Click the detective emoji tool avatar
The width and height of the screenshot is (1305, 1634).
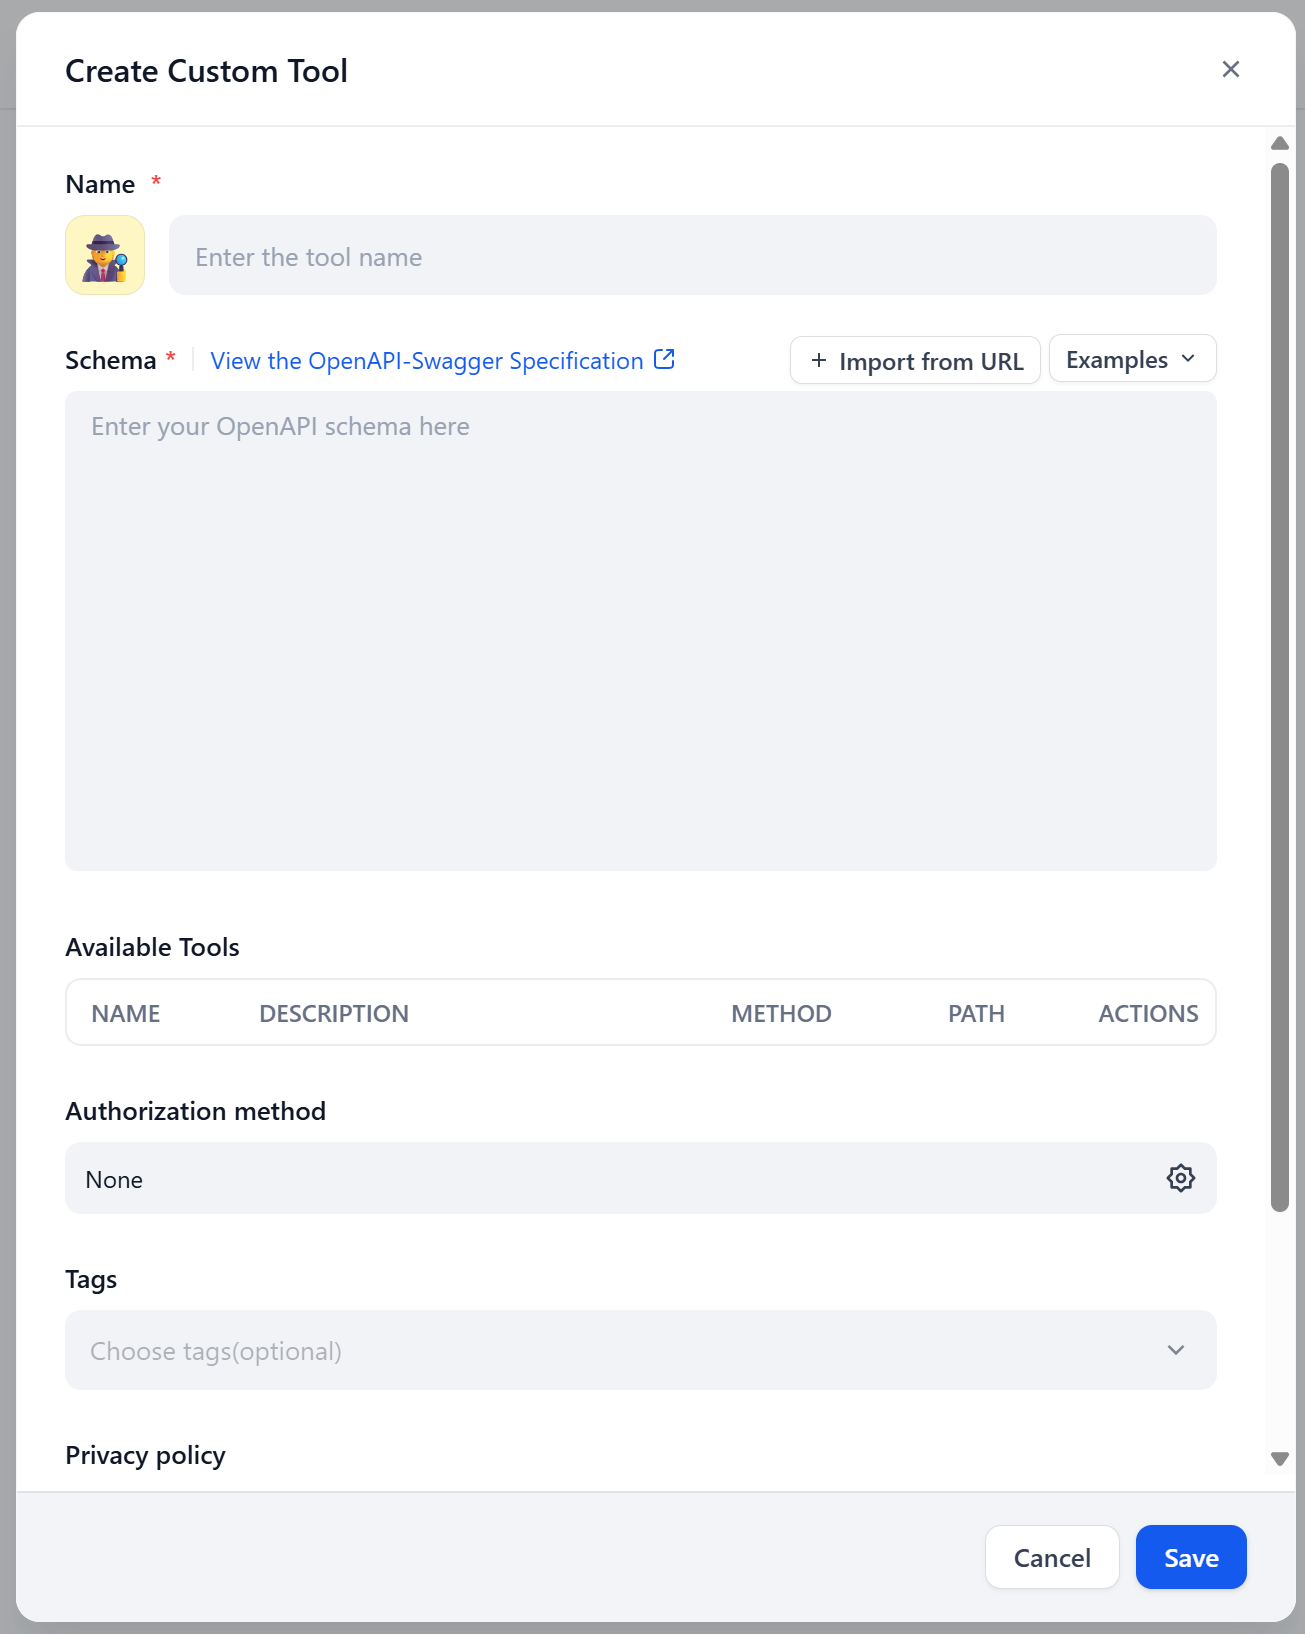tap(104, 255)
